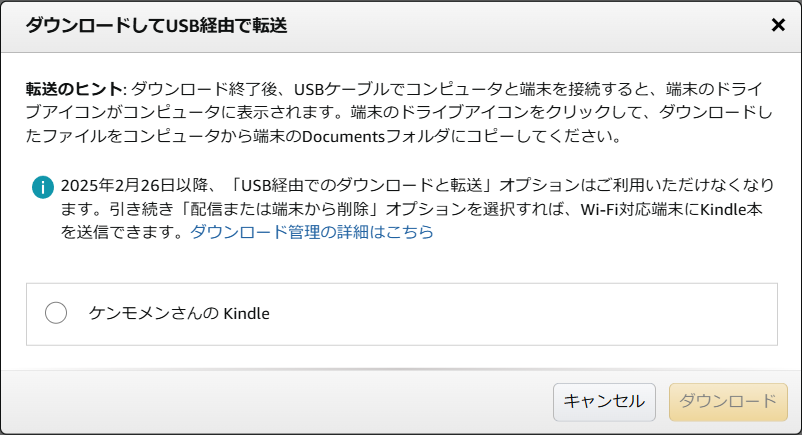Screen dimensions: 802x435
Task: Click the Kindle本 text in the notice
Action: [731, 208]
